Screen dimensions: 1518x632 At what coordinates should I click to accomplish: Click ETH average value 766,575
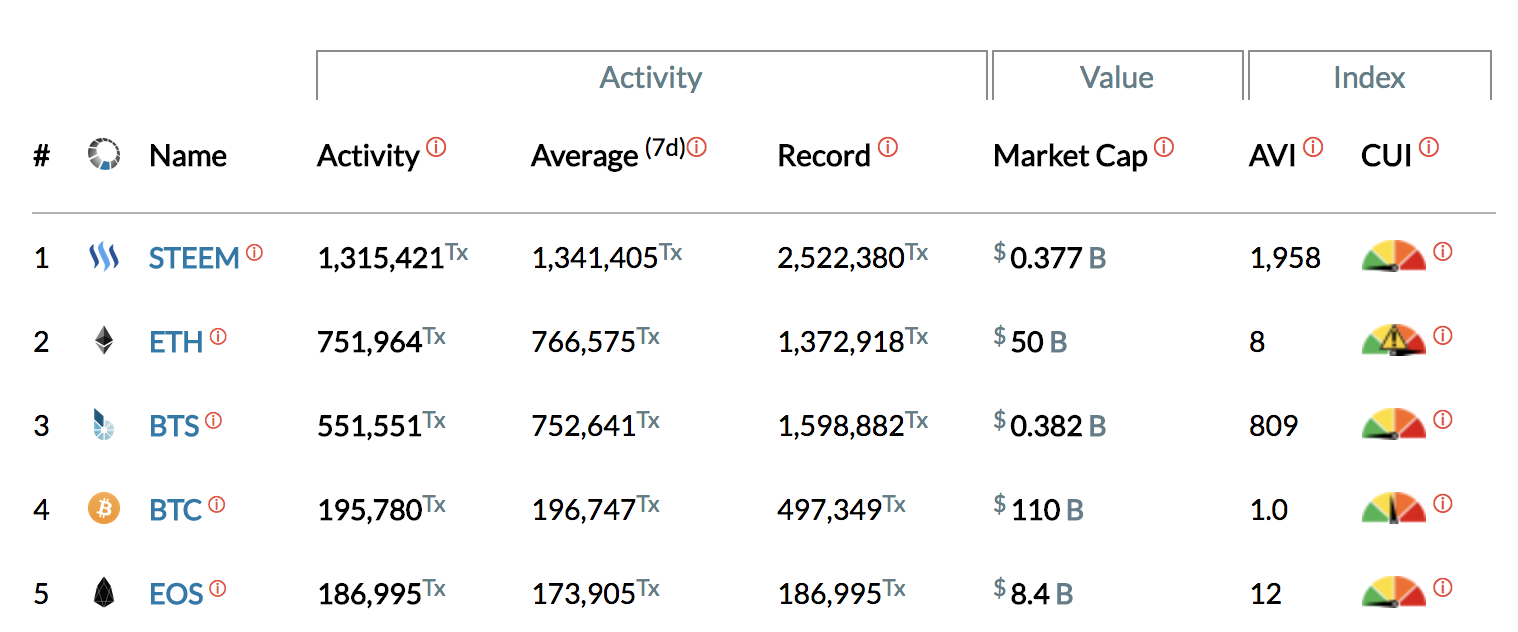pos(583,343)
